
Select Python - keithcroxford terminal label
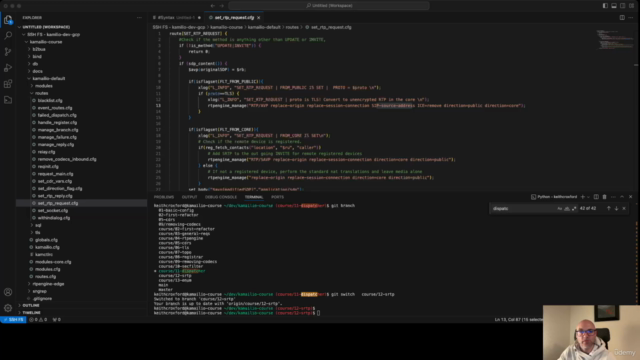(x=554, y=197)
